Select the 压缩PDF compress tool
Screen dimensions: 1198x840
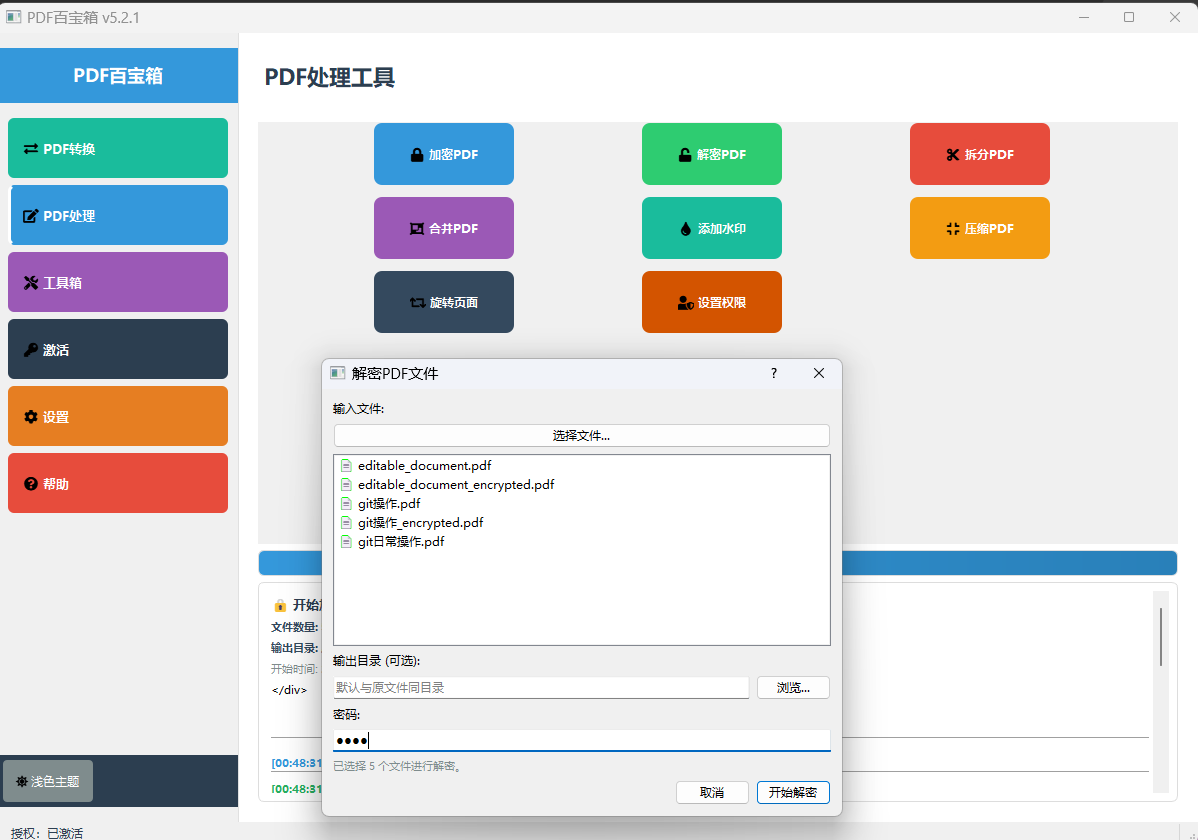pos(979,228)
